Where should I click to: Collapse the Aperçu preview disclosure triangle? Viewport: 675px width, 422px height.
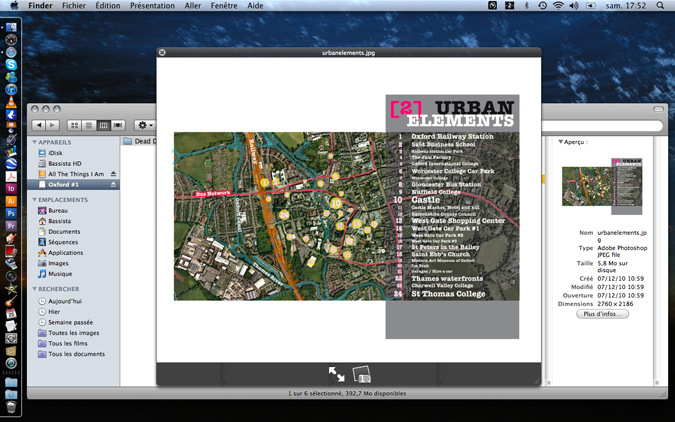click(560, 141)
